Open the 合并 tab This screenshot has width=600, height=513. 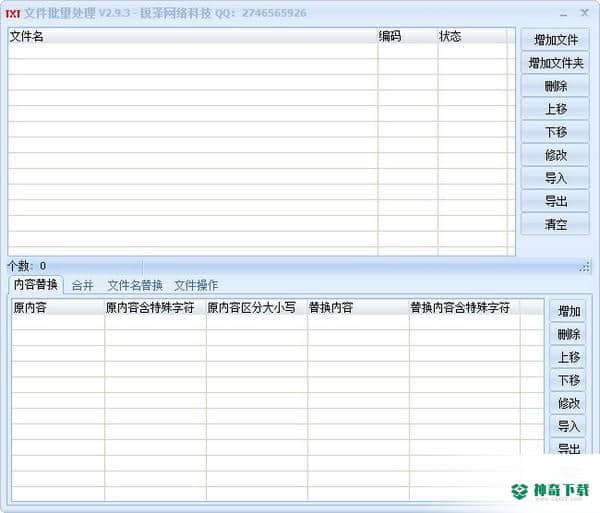(x=83, y=285)
